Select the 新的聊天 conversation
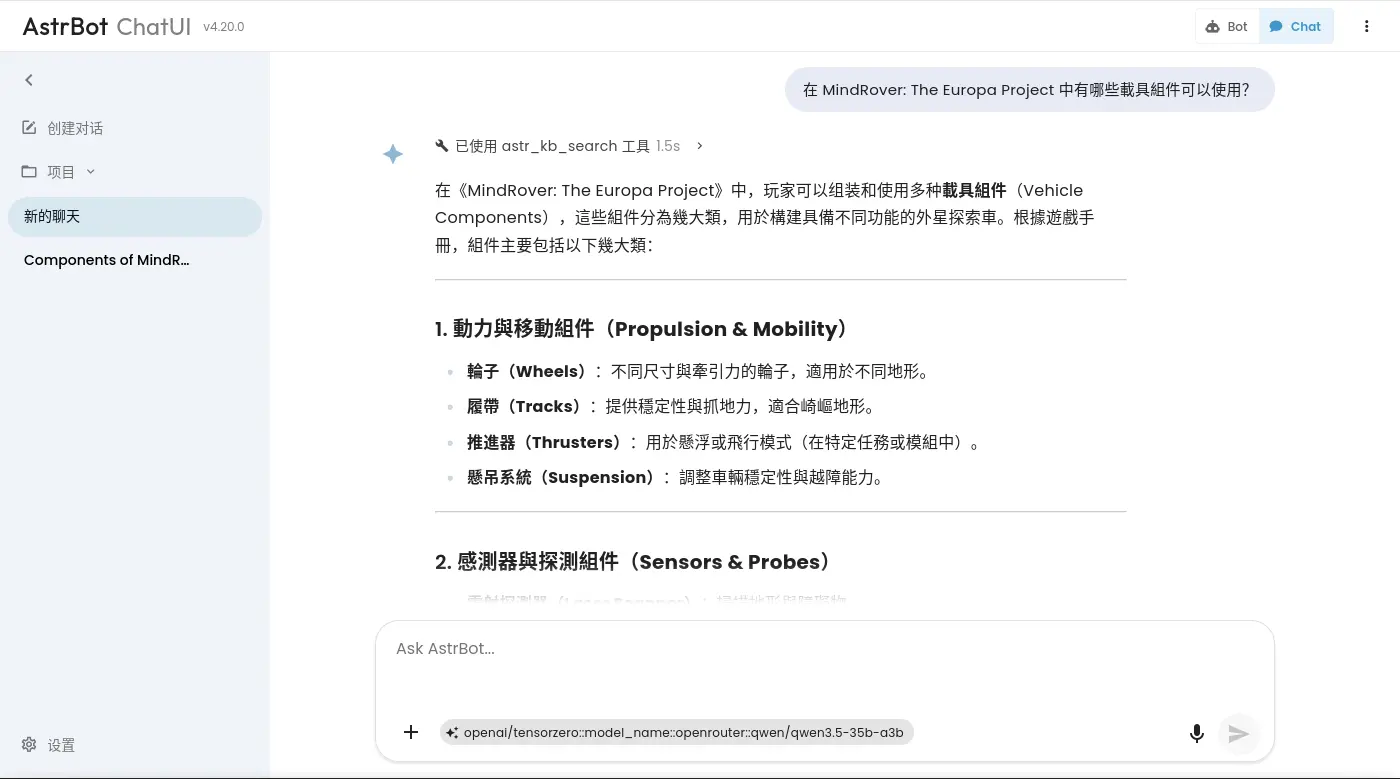 tap(134, 217)
